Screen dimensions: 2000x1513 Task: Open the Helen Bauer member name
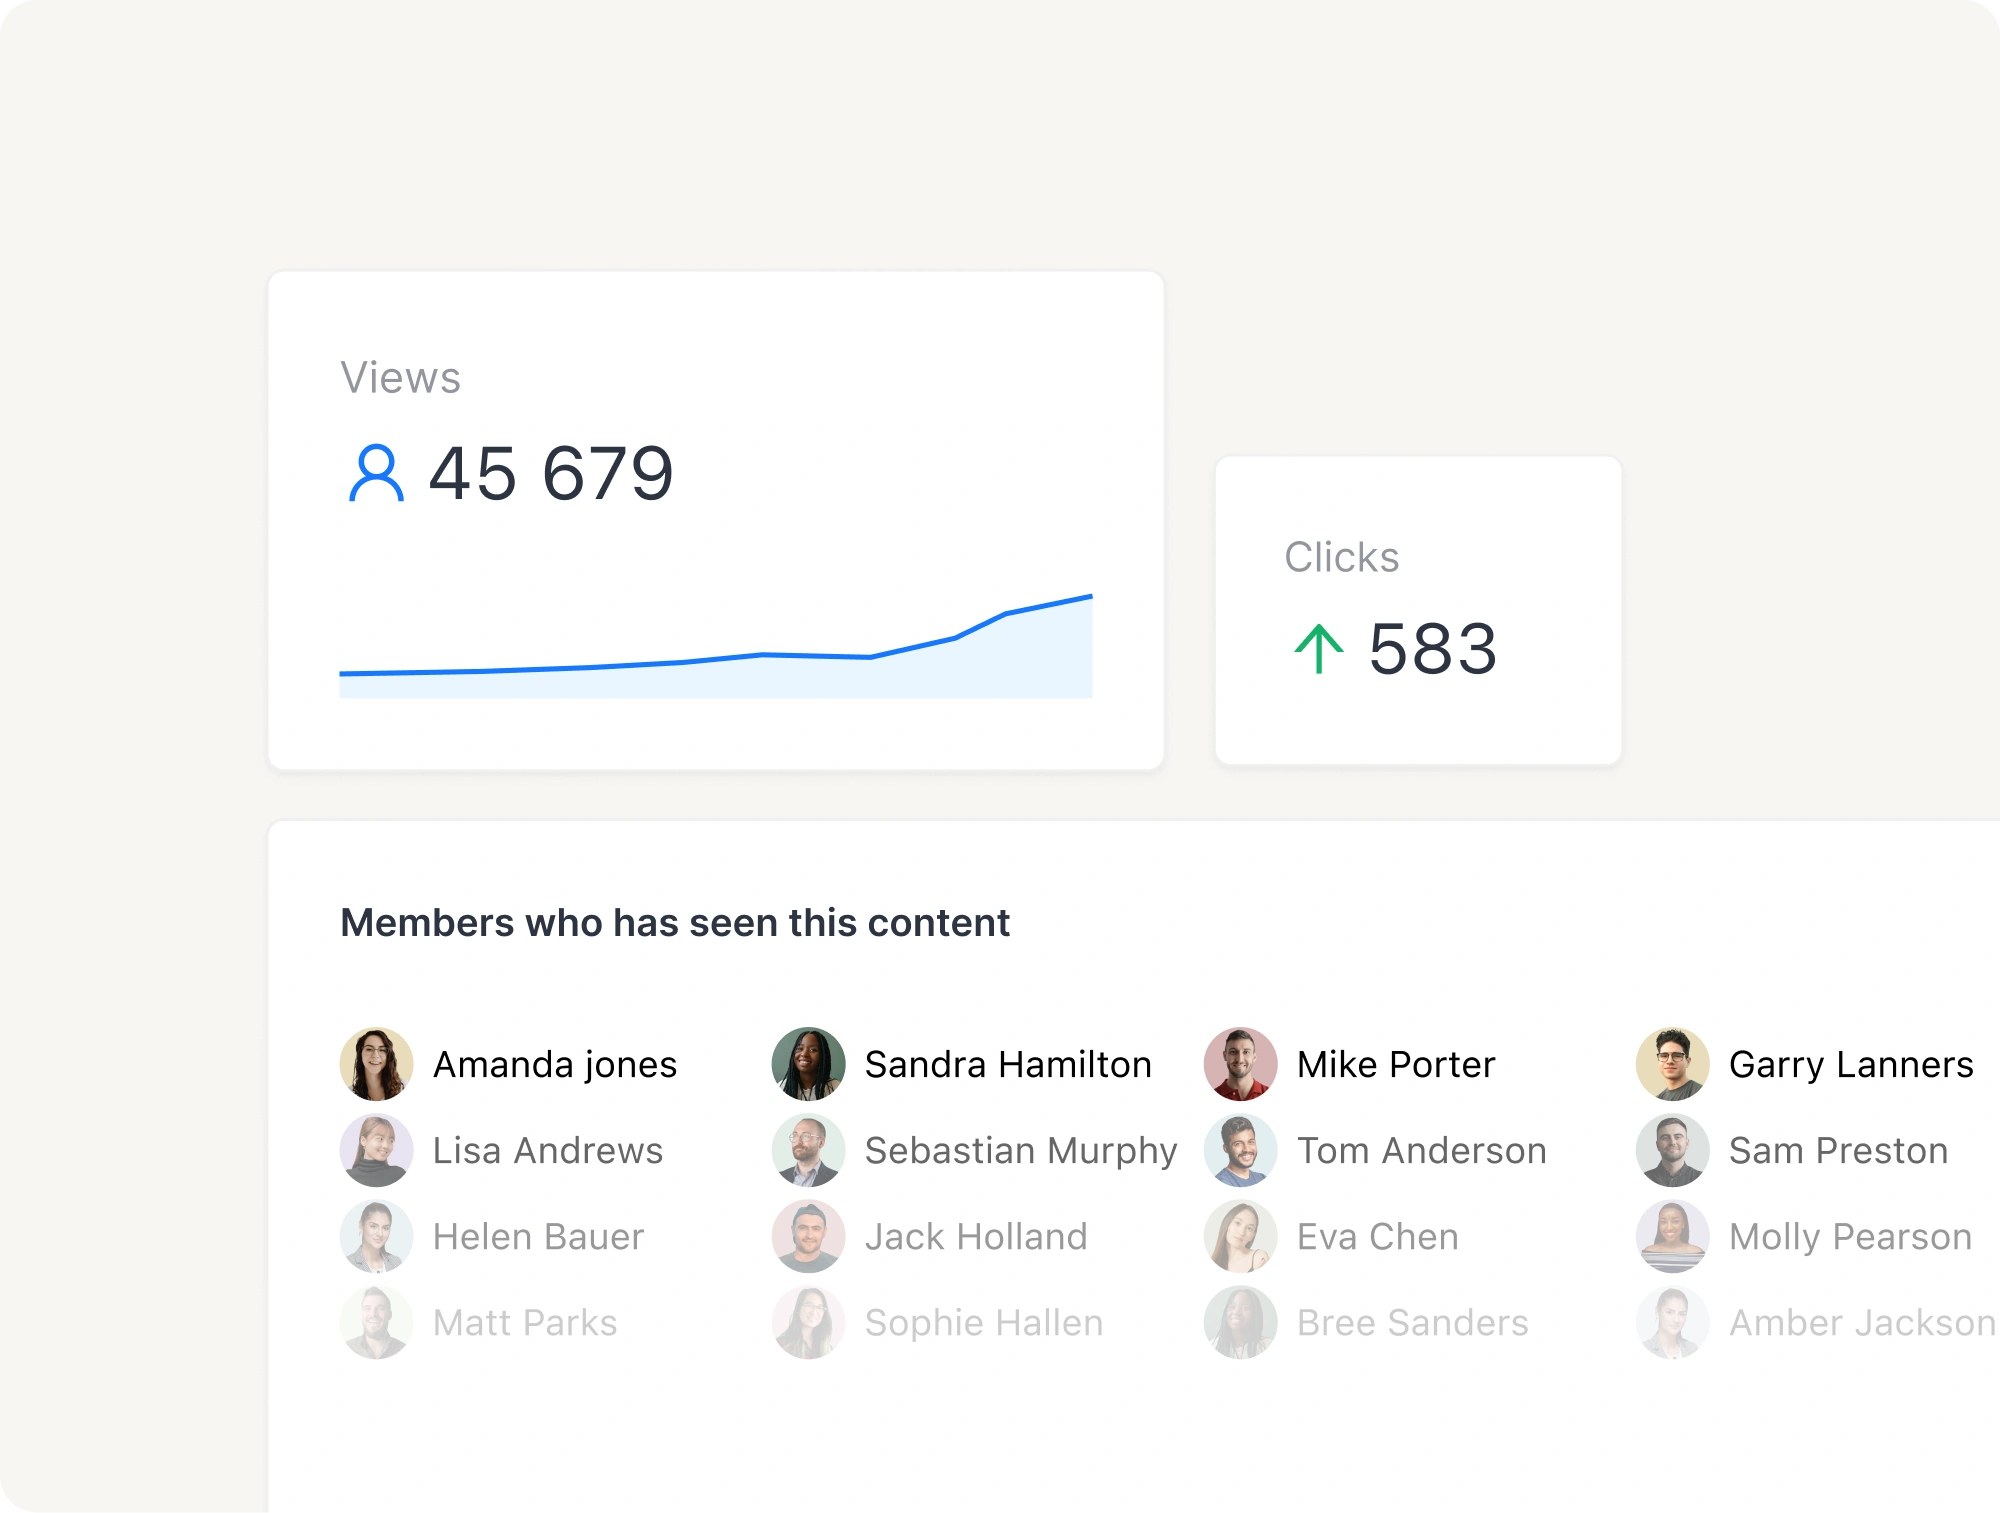point(538,1237)
